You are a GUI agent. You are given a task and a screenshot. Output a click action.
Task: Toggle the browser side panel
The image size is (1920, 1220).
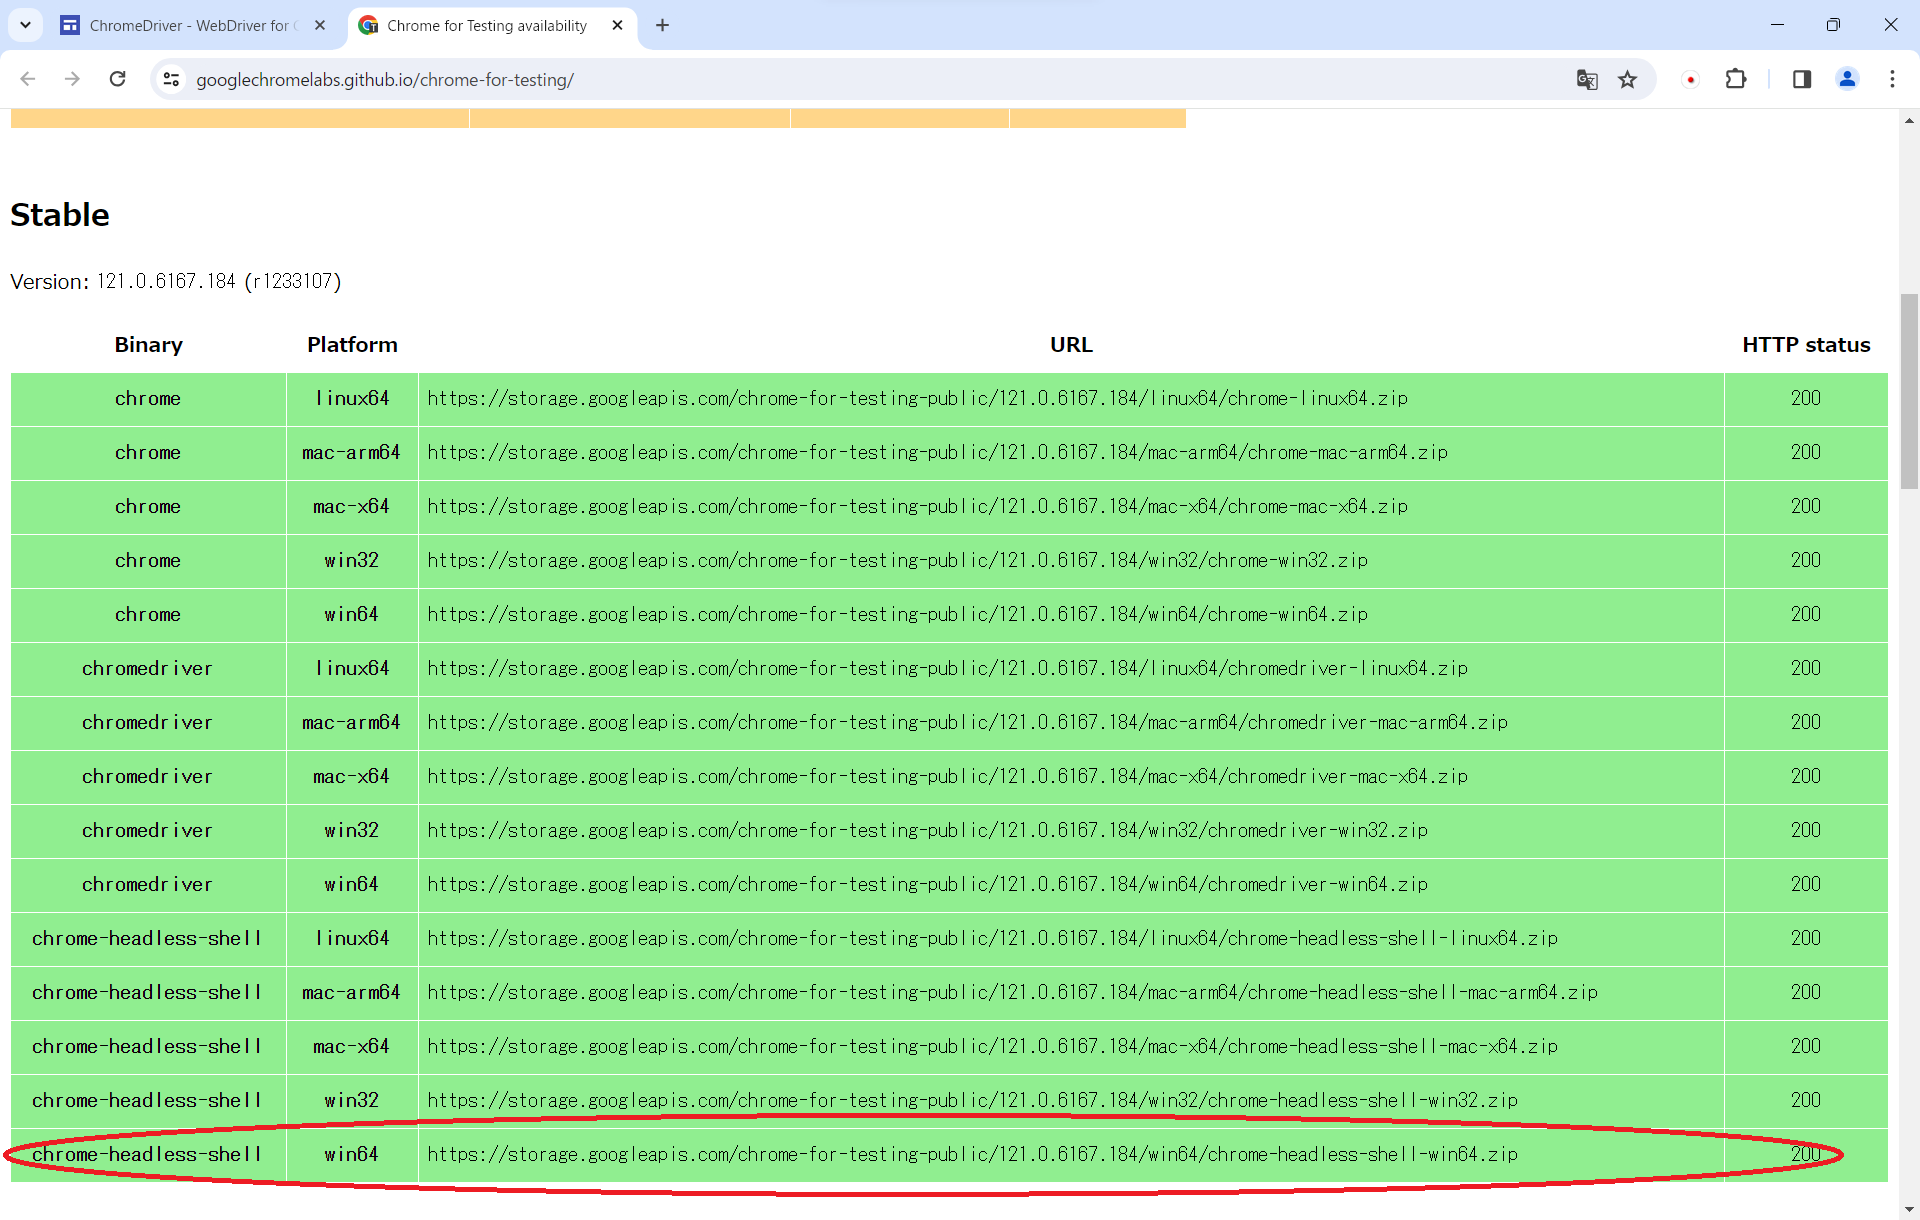coord(1801,79)
